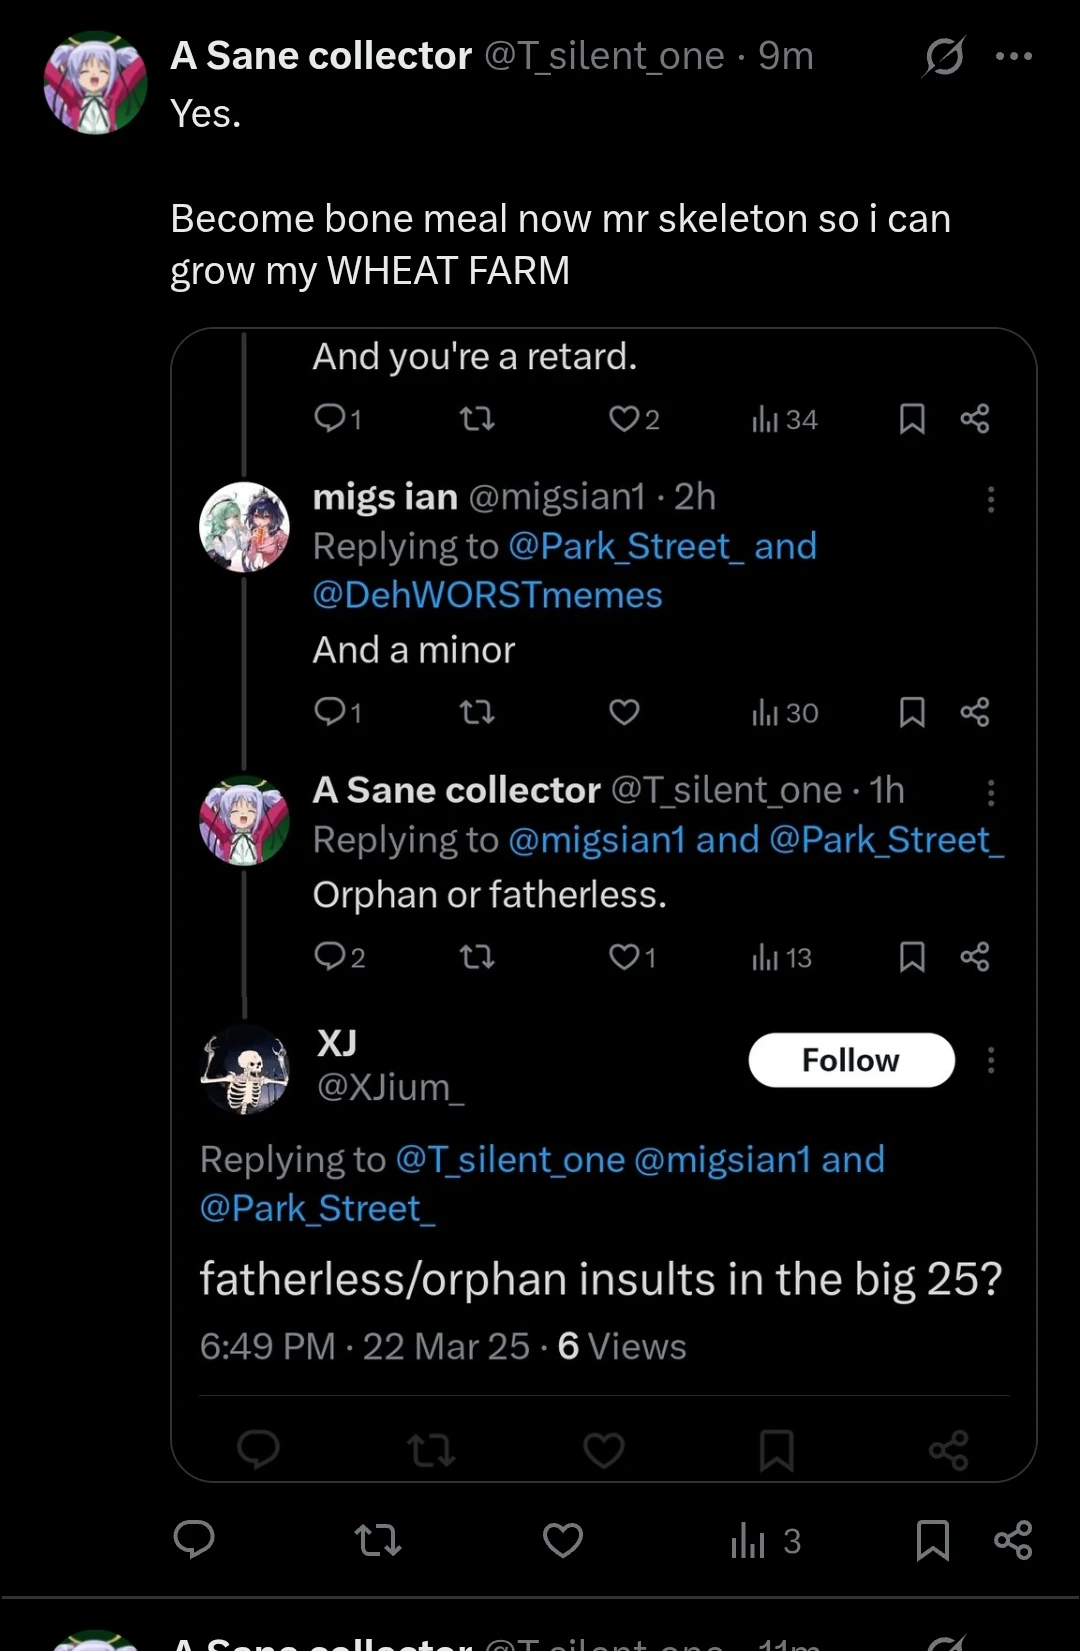
Task: Follow the XJ account
Action: pyautogui.click(x=851, y=1060)
